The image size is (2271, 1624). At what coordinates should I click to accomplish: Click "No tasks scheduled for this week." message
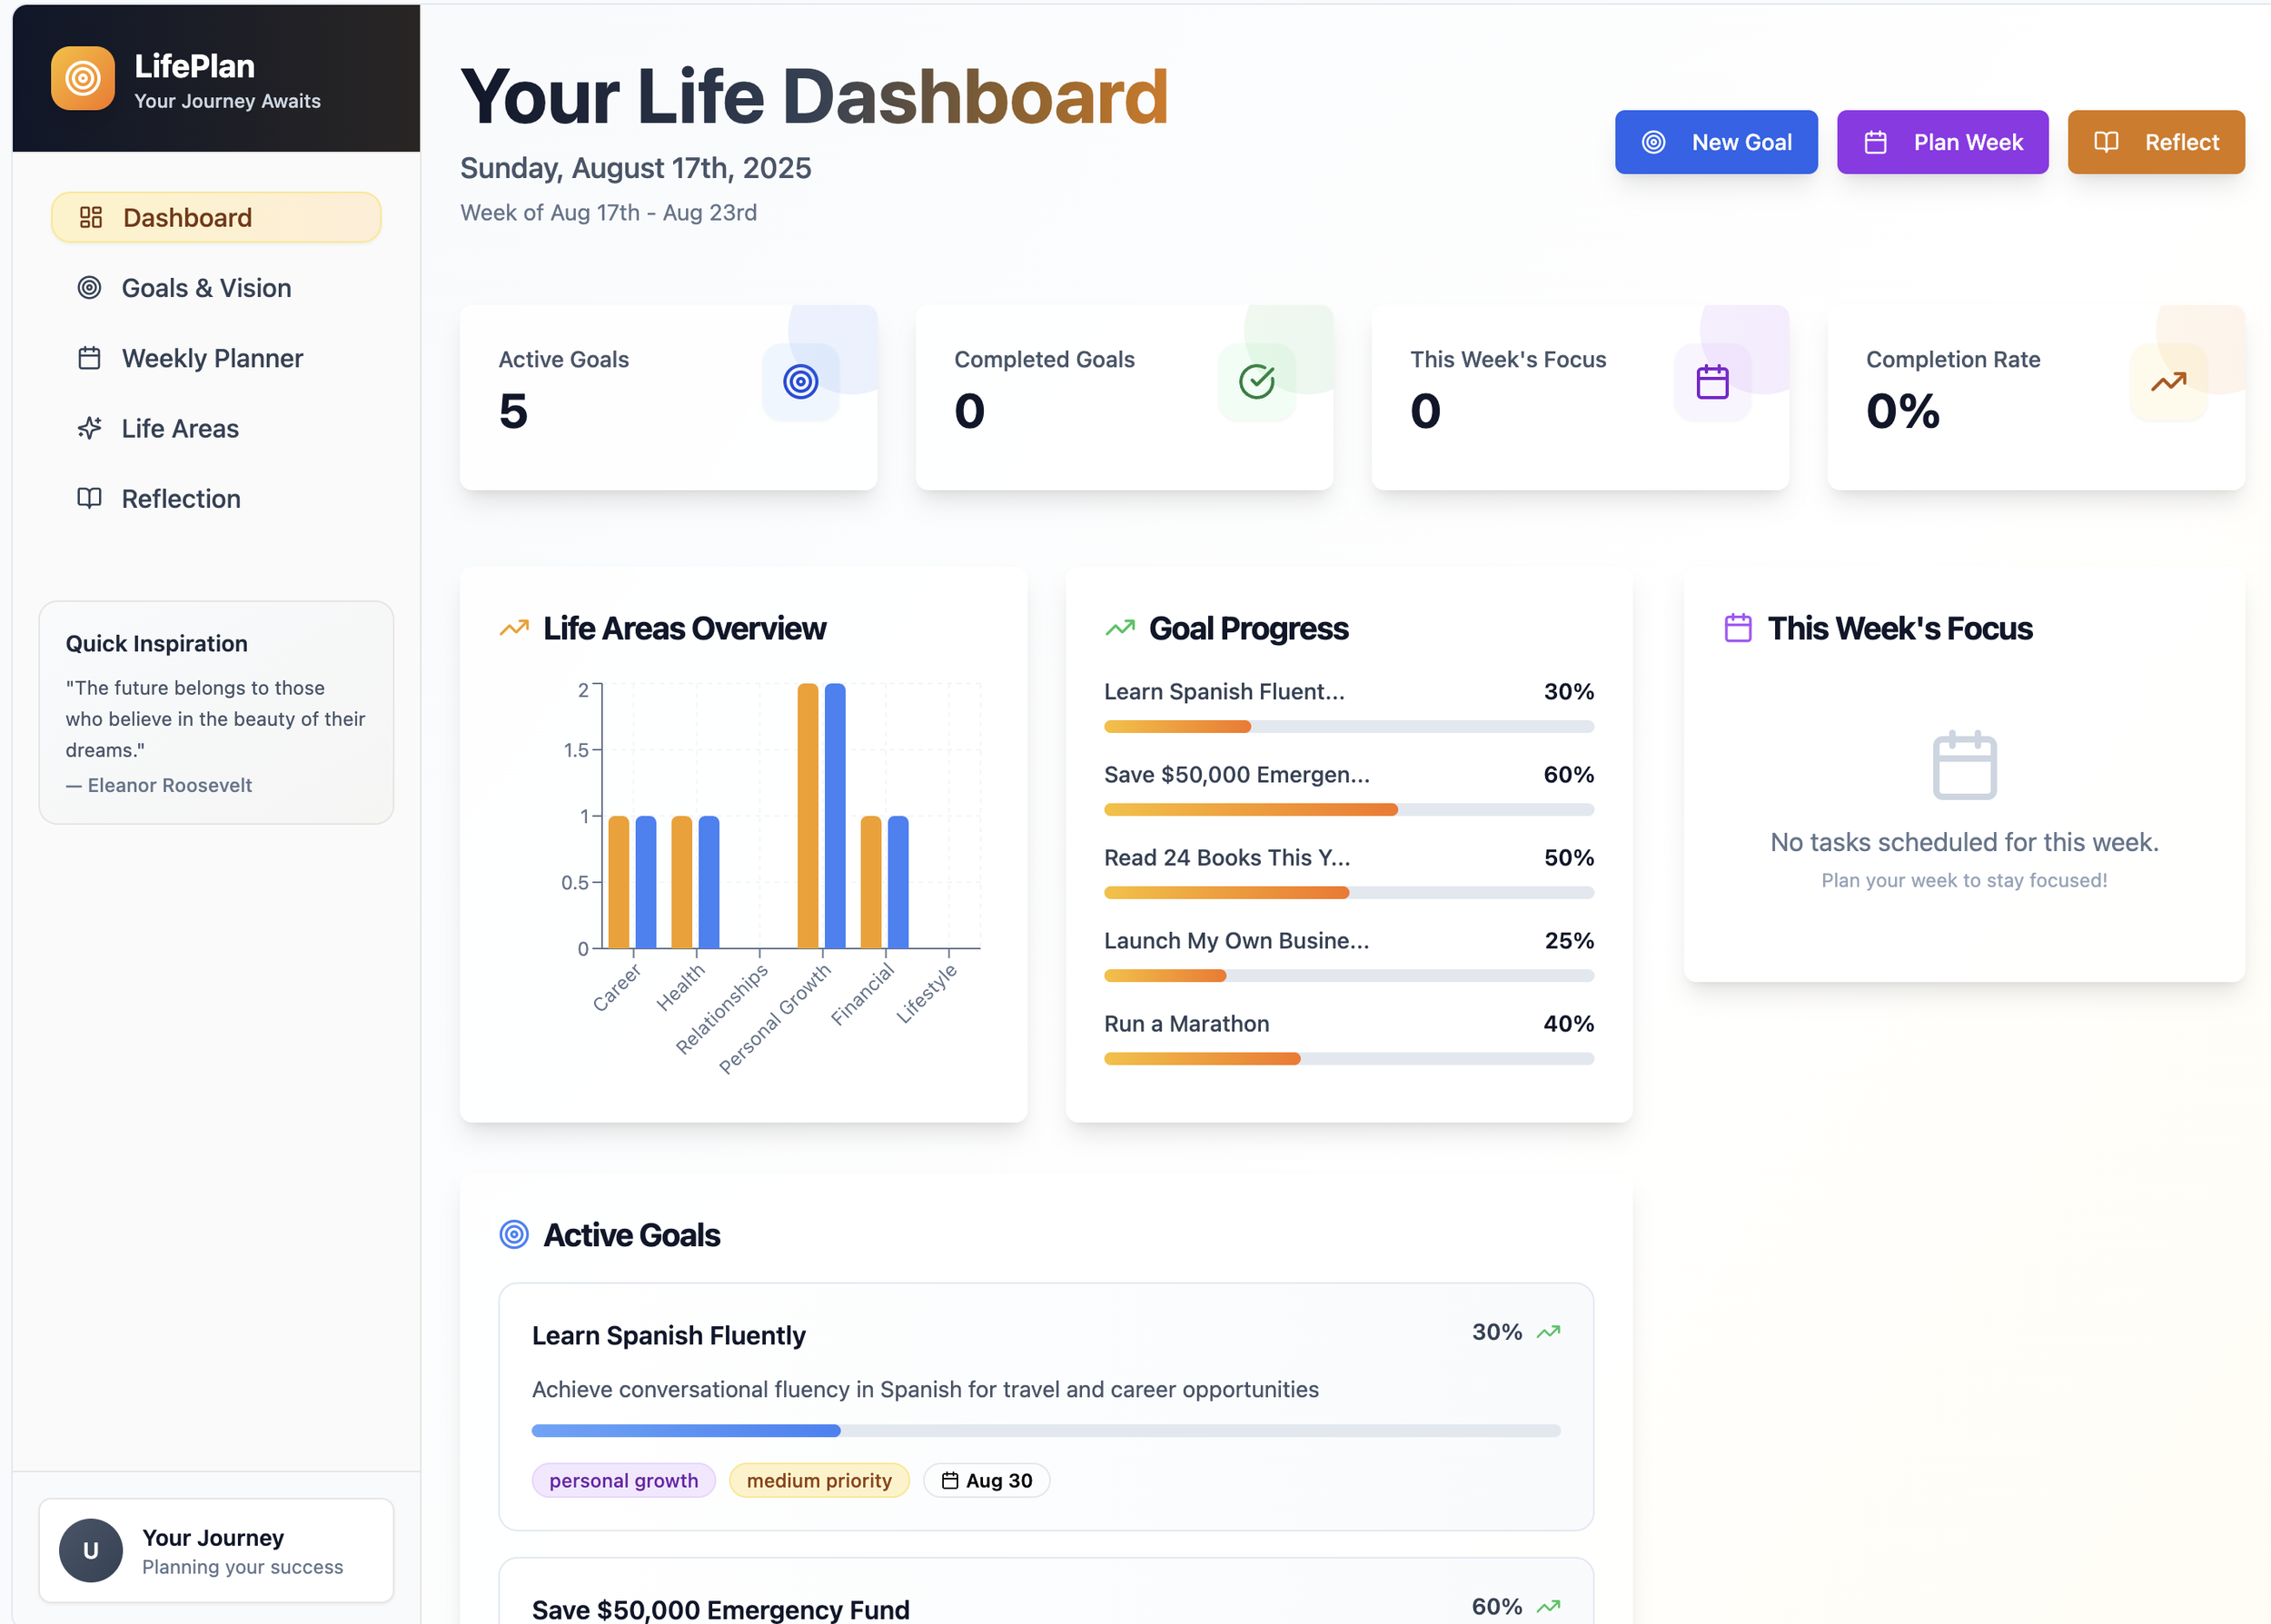tap(1964, 842)
